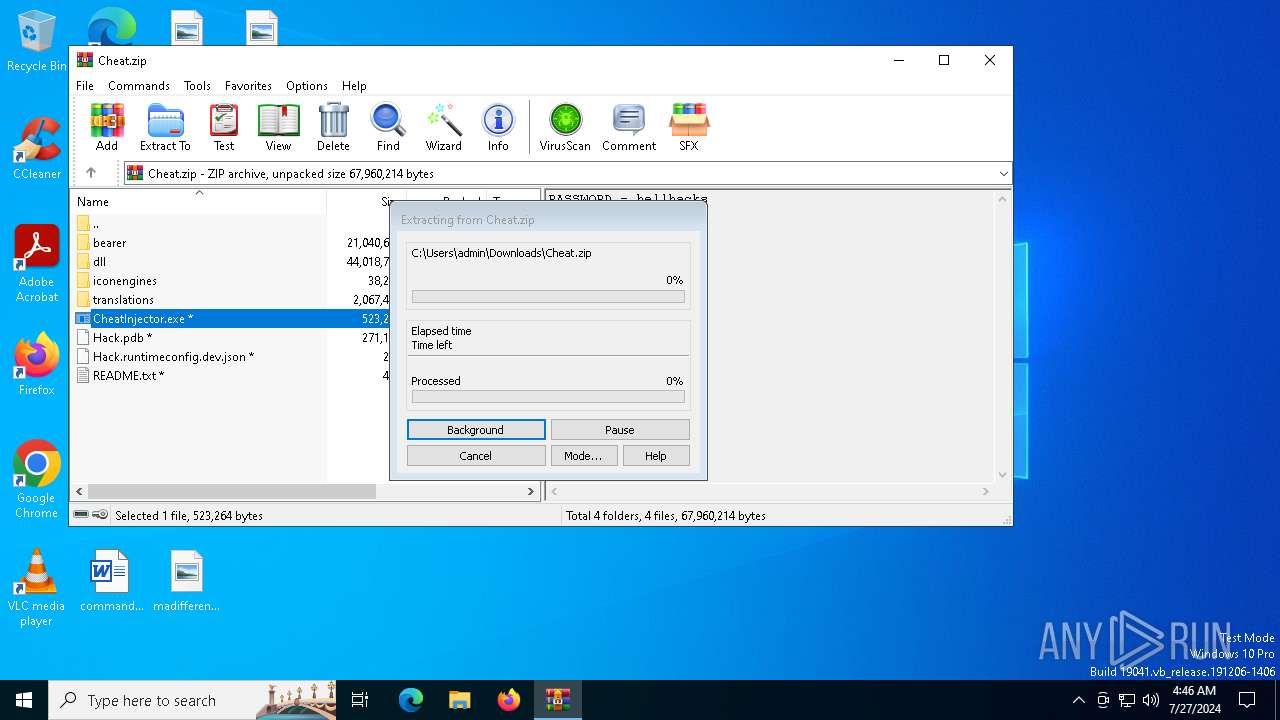Open the Commands menu
The width and height of the screenshot is (1280, 720).
click(x=139, y=86)
